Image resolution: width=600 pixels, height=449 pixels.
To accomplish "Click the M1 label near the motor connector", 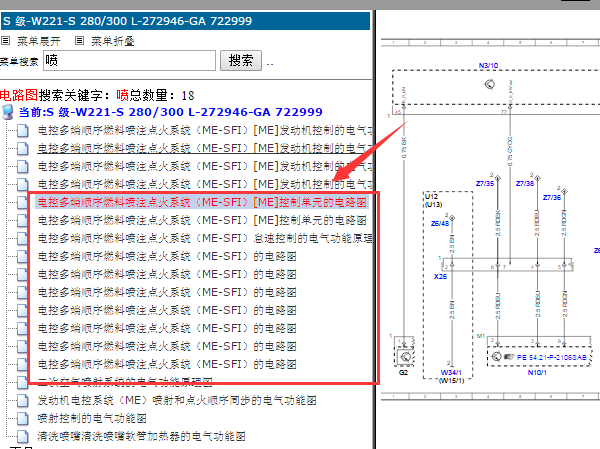I will tap(481, 336).
